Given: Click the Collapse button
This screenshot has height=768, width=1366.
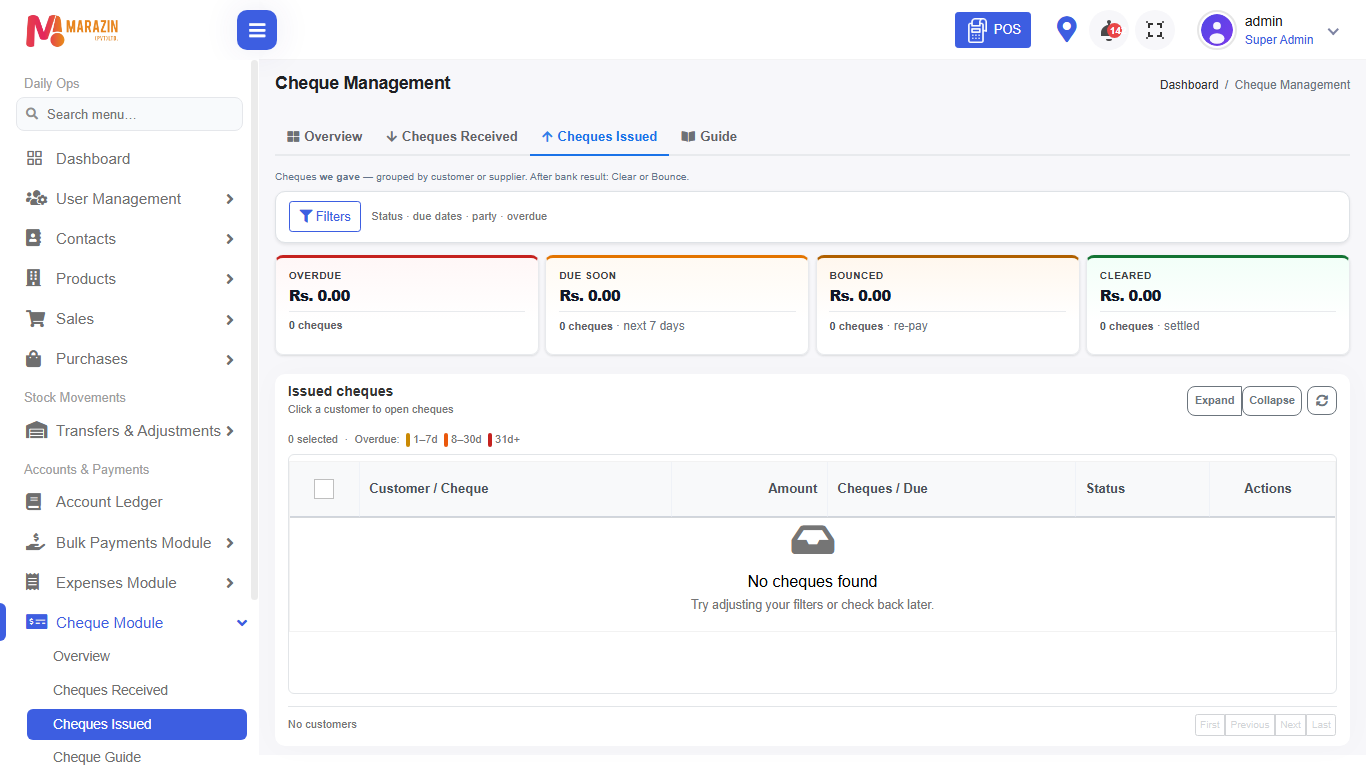Looking at the screenshot, I should pos(1272,400).
